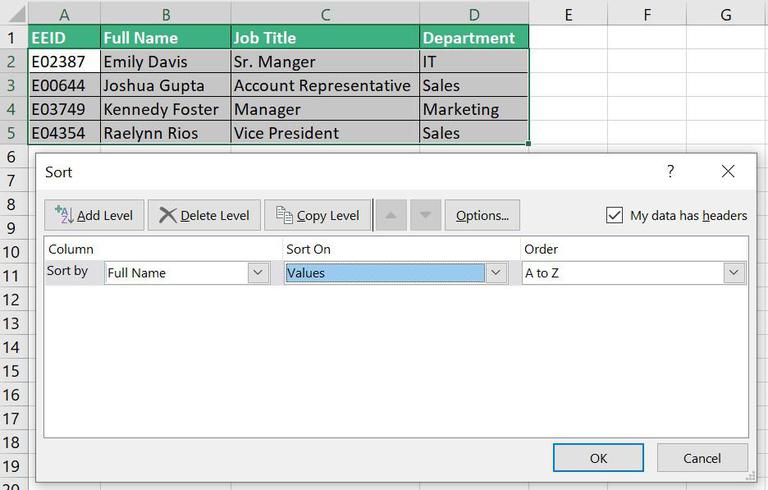The height and width of the screenshot is (490, 768).
Task: Select the Marketing department cell
Action: [x=474, y=109]
